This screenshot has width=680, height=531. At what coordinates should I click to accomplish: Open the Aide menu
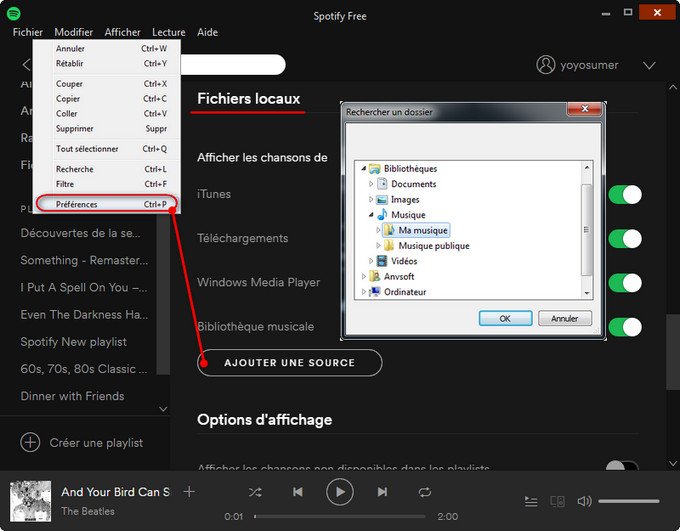[x=207, y=32]
